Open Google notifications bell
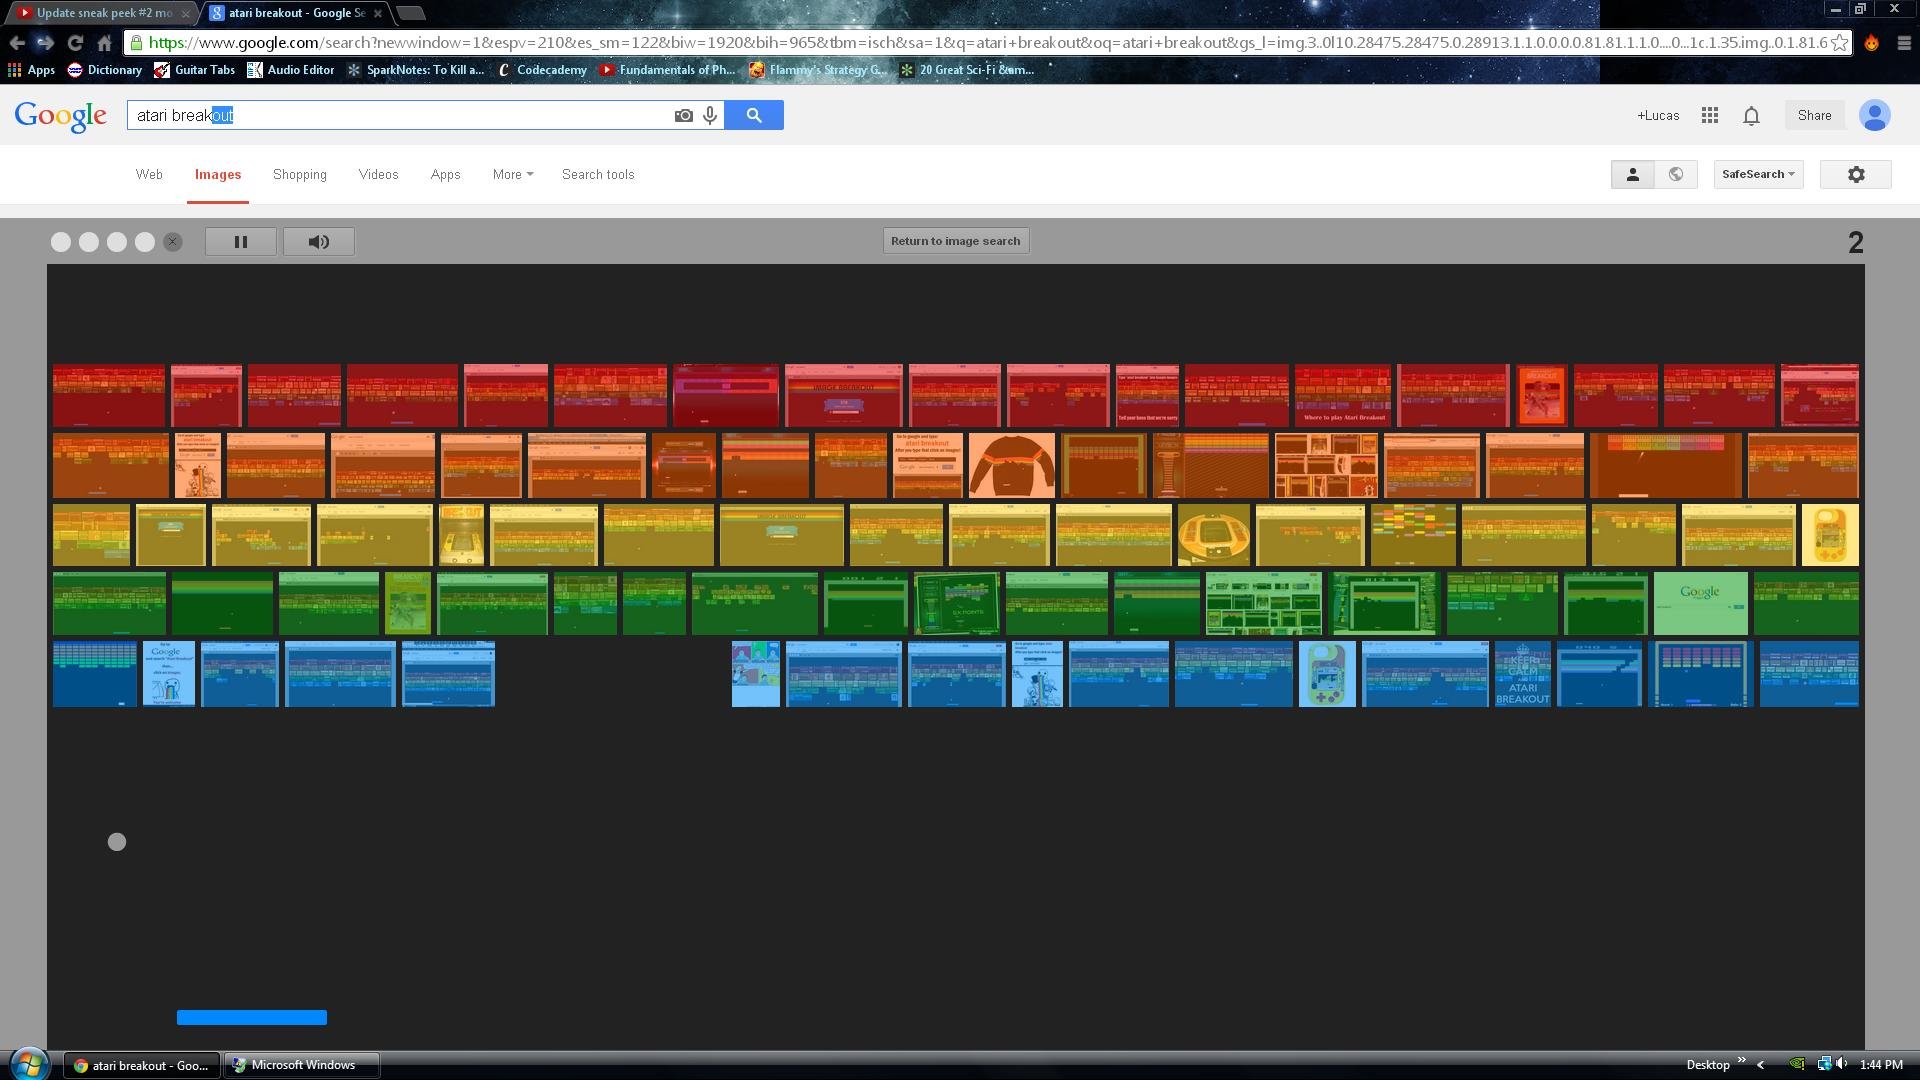 [x=1751, y=116]
